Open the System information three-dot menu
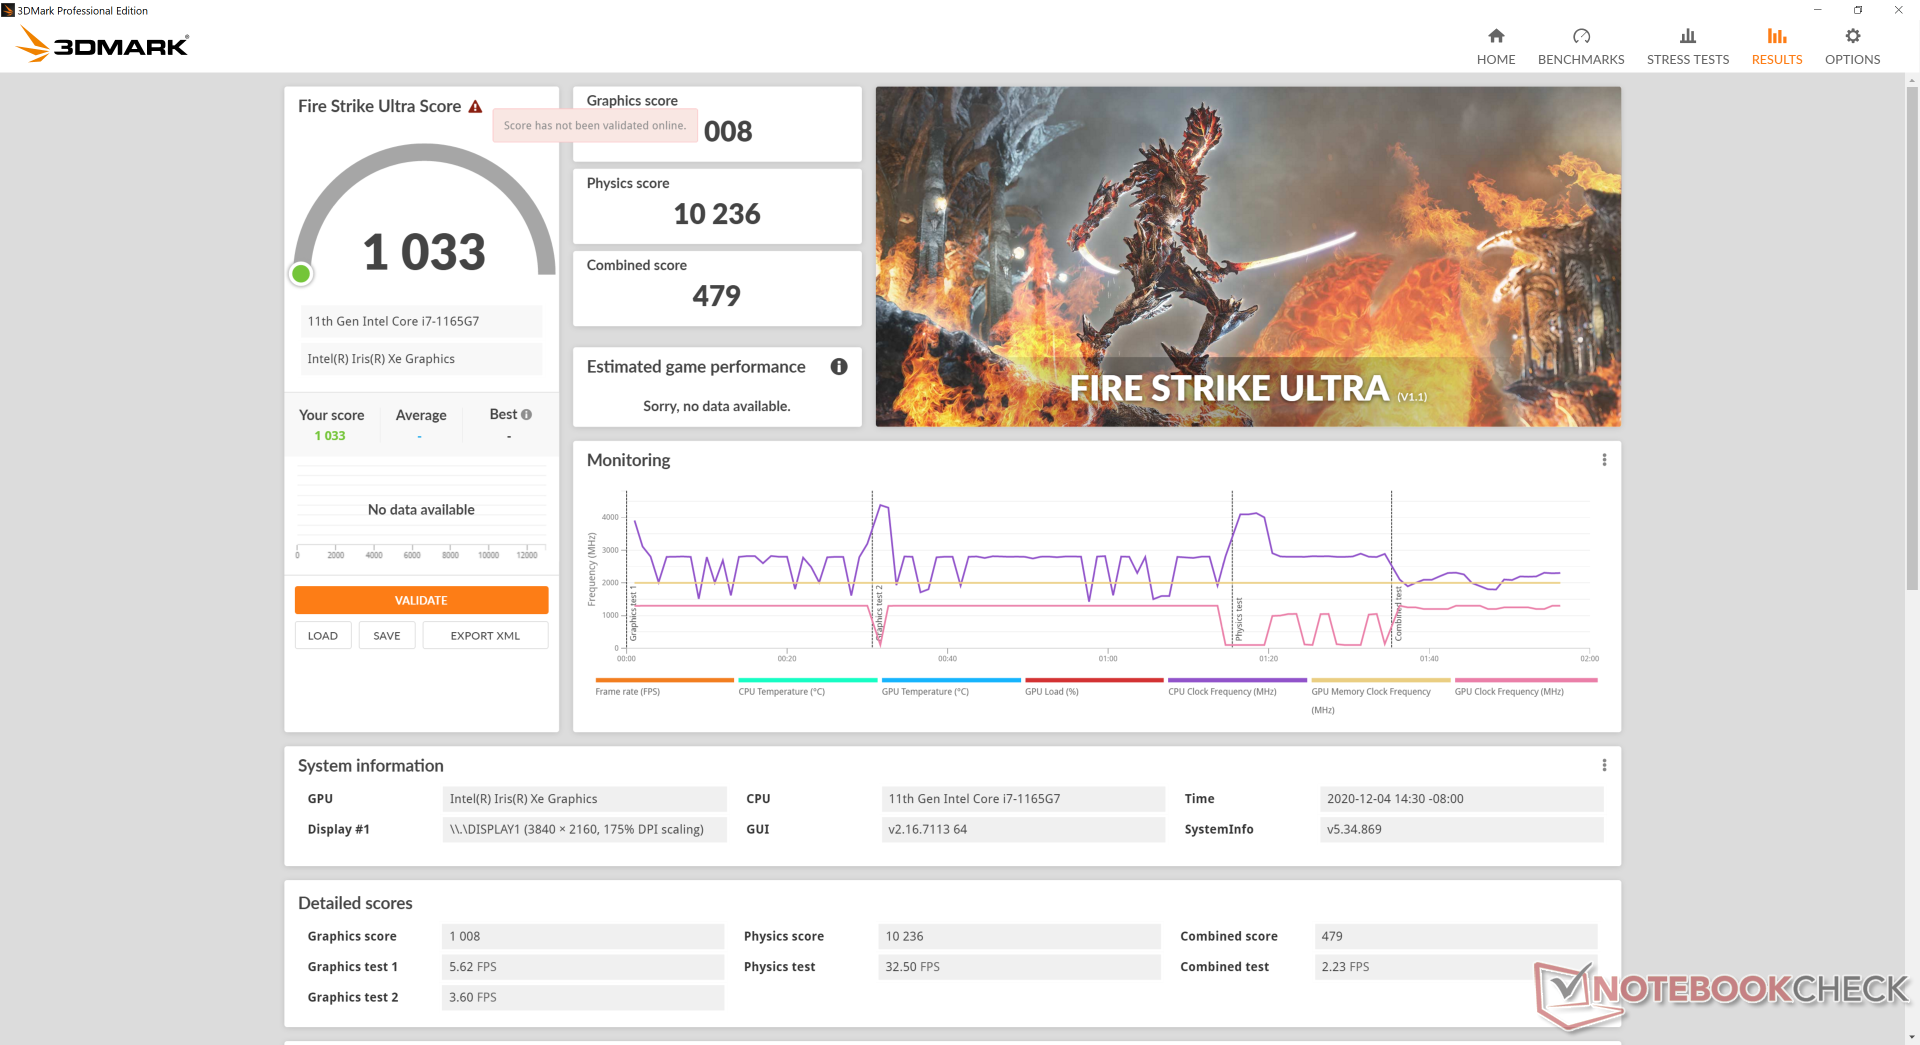The height and width of the screenshot is (1045, 1920). [x=1604, y=766]
